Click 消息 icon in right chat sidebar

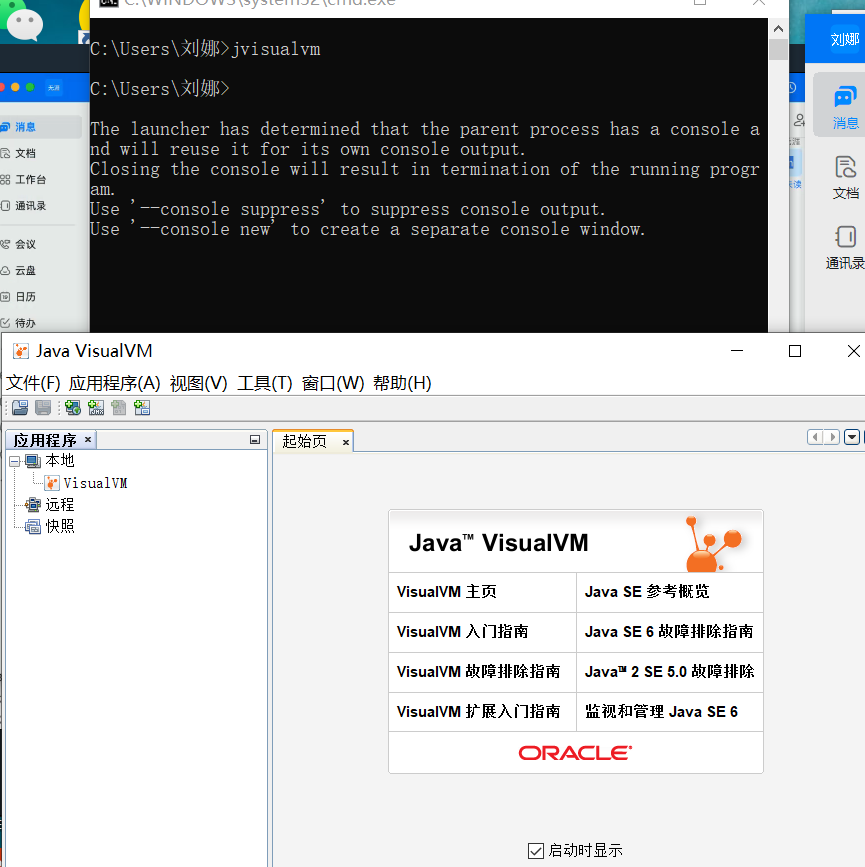(x=845, y=97)
